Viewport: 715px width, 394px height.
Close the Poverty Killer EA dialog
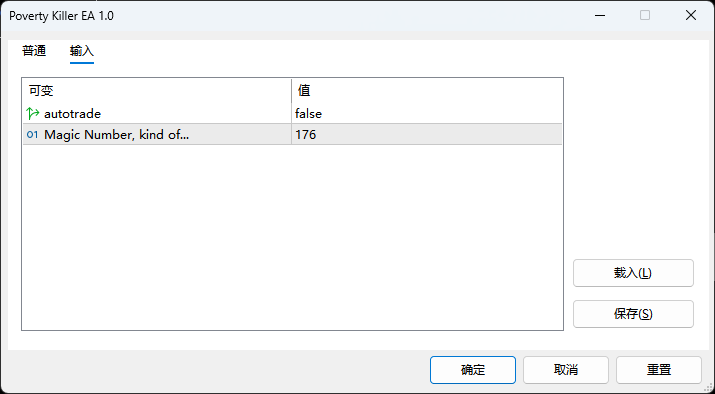click(x=691, y=16)
